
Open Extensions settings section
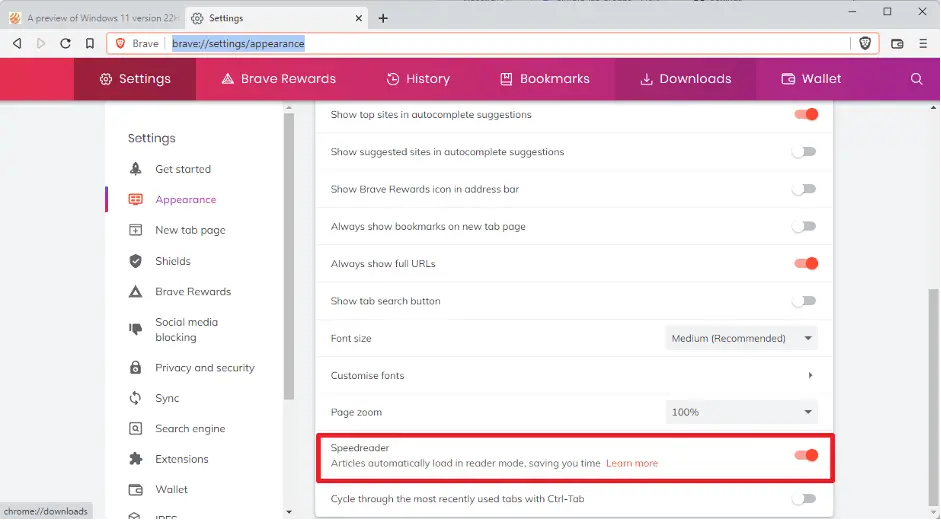(182, 459)
